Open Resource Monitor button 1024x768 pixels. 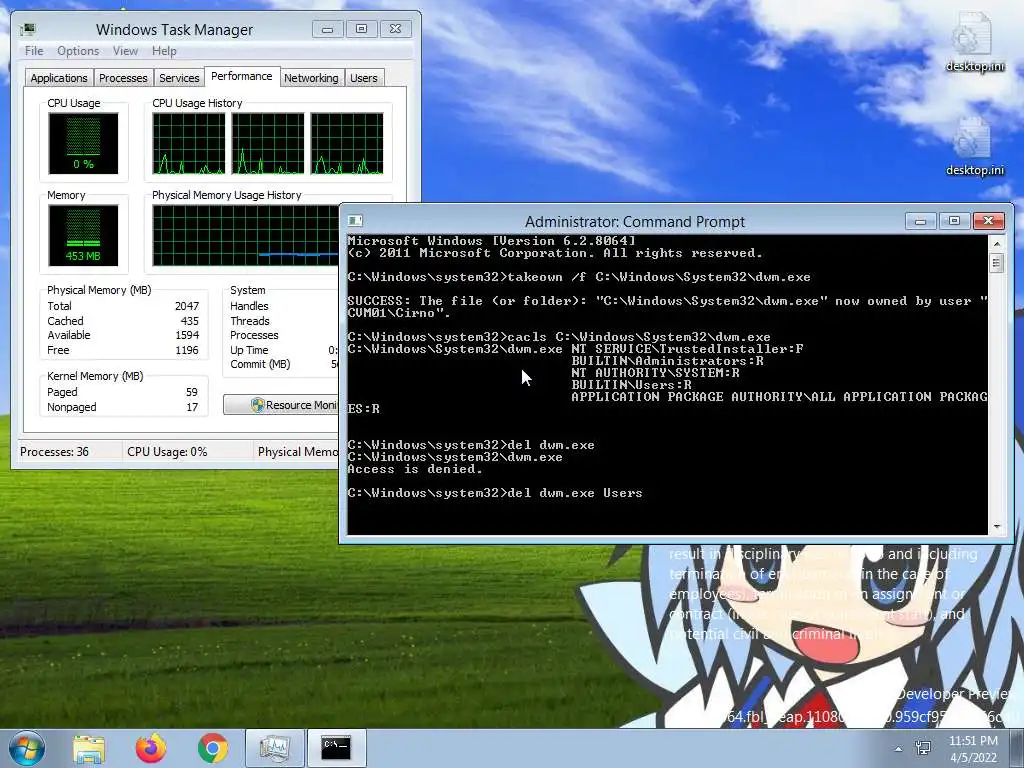pos(281,405)
